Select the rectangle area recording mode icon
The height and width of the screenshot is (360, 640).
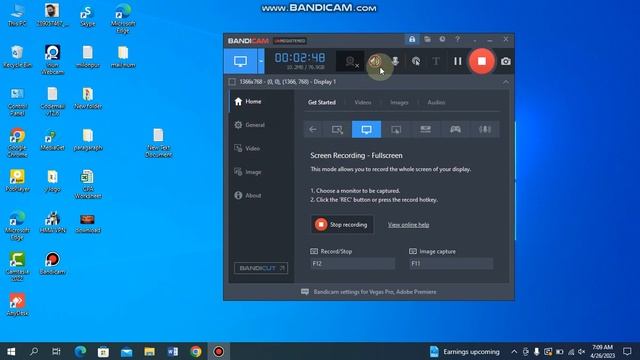(337, 129)
